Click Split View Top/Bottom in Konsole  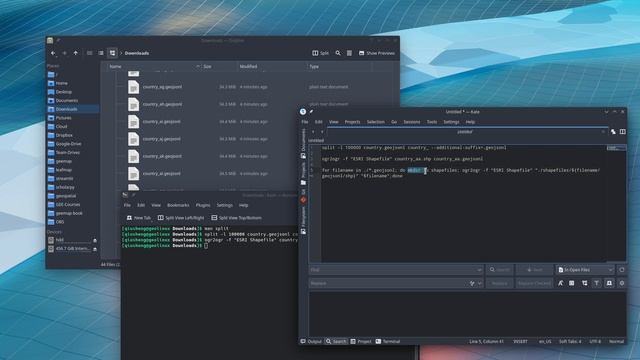236,218
